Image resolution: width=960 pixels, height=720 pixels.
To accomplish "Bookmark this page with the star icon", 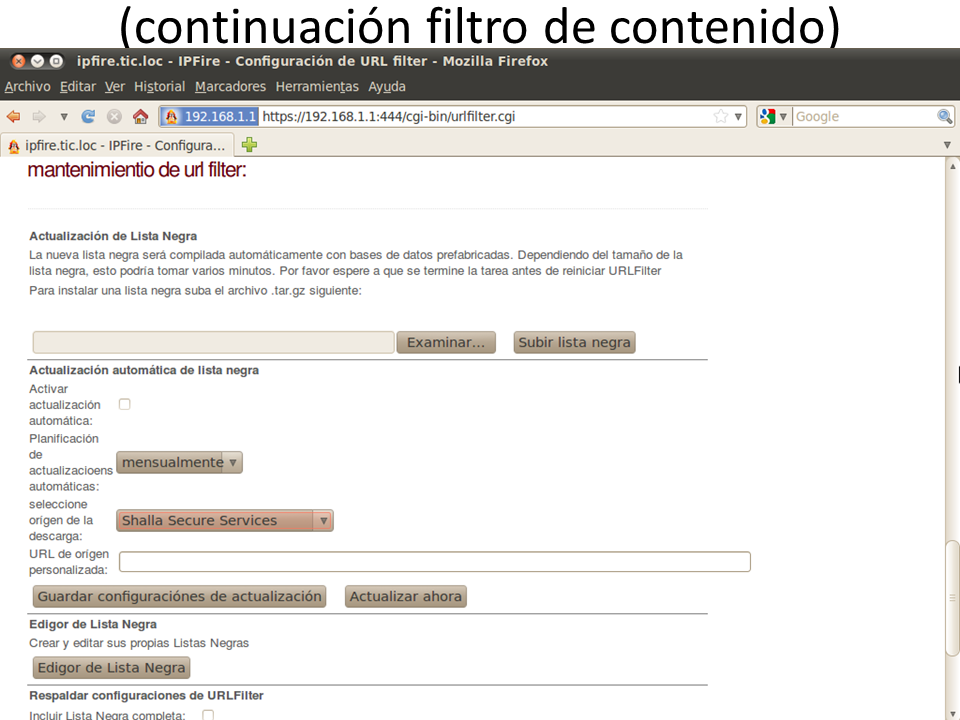I will [720, 116].
